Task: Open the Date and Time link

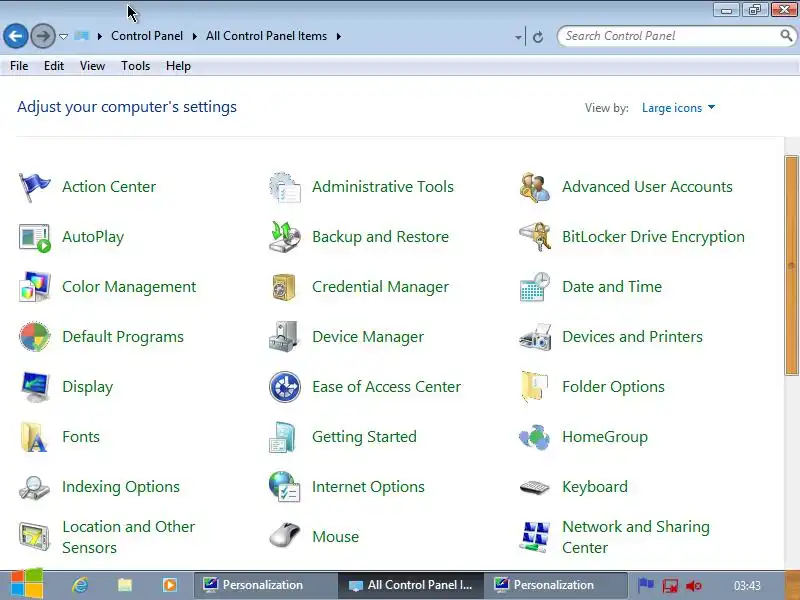Action: tap(612, 287)
